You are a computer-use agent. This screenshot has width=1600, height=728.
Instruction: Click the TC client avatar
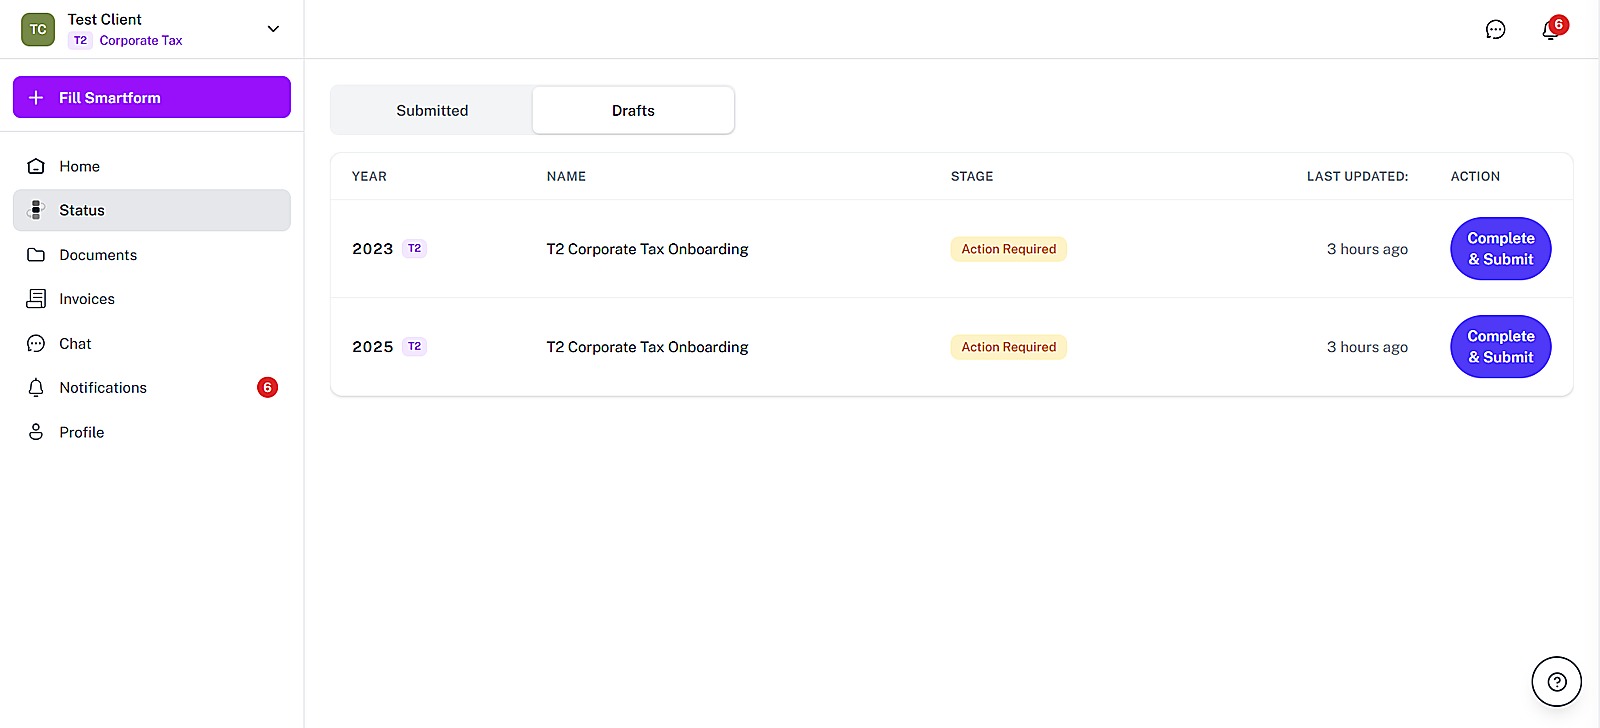[x=38, y=29]
